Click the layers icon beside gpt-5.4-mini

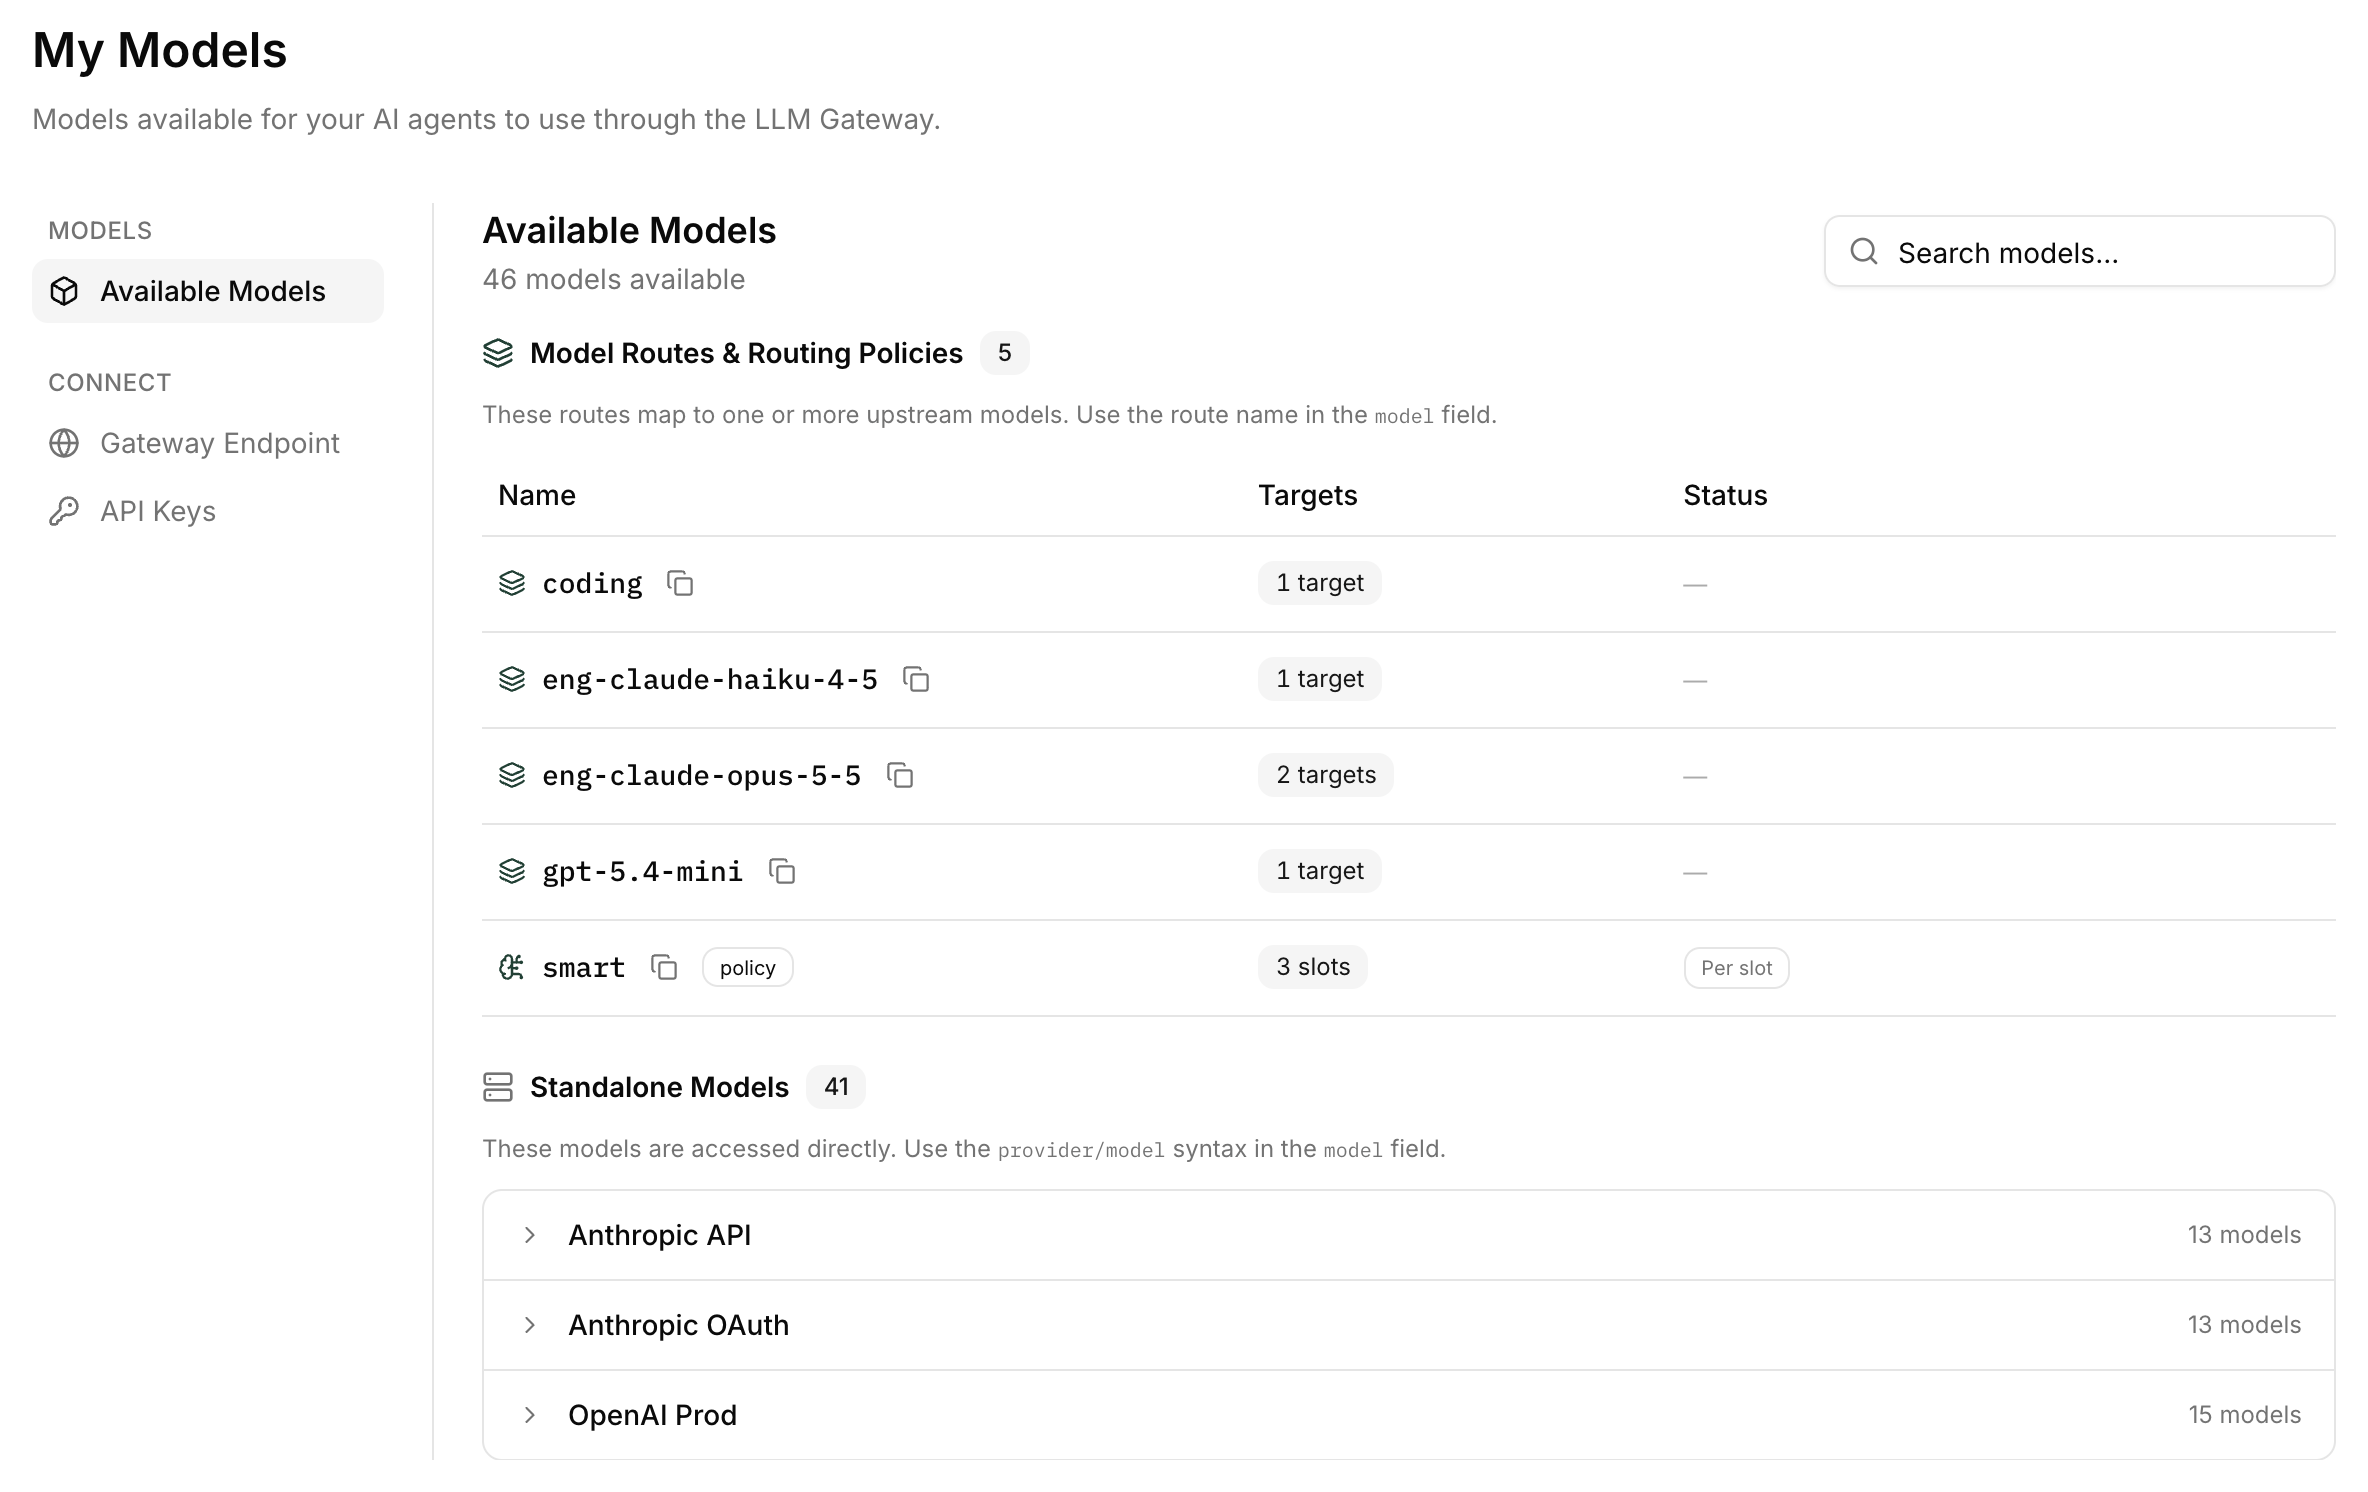[512, 871]
